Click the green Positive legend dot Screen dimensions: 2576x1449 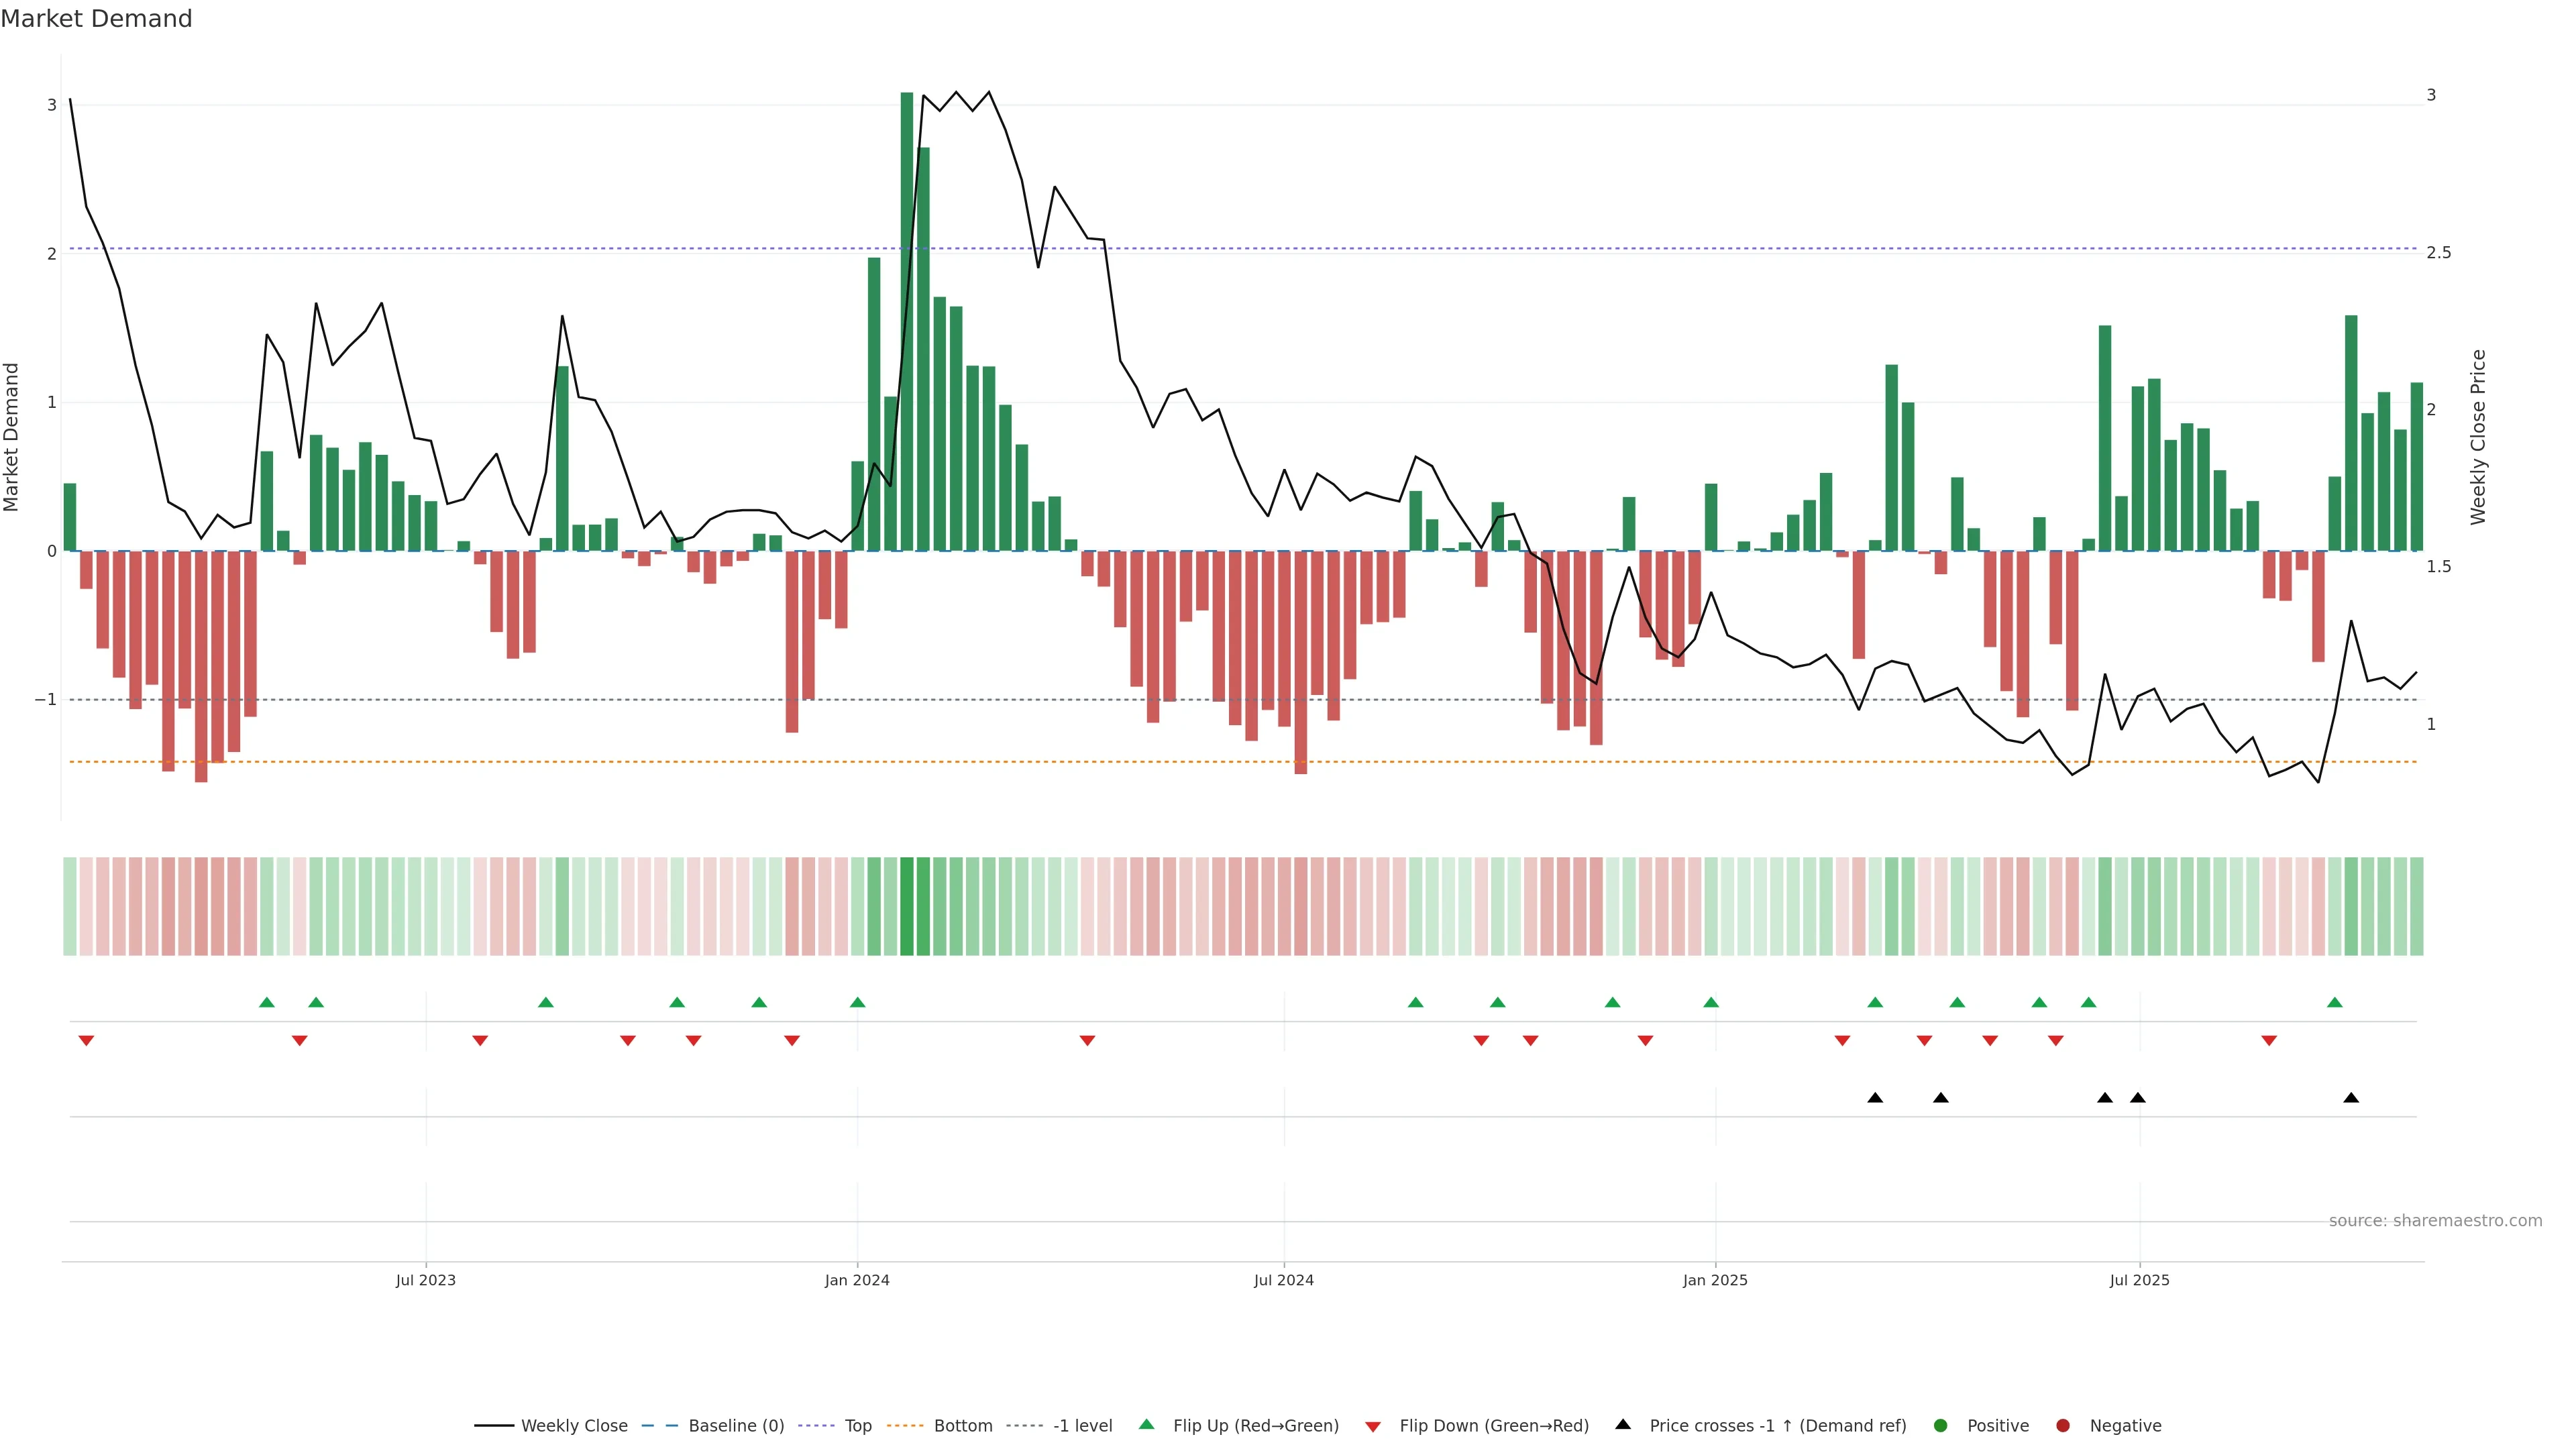pos(1941,1426)
